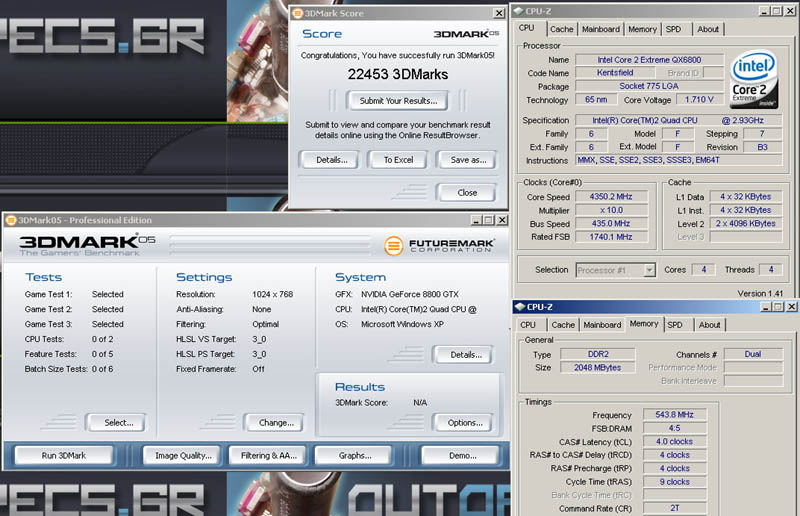
Task: Open Image Quality tool
Action: tap(183, 455)
